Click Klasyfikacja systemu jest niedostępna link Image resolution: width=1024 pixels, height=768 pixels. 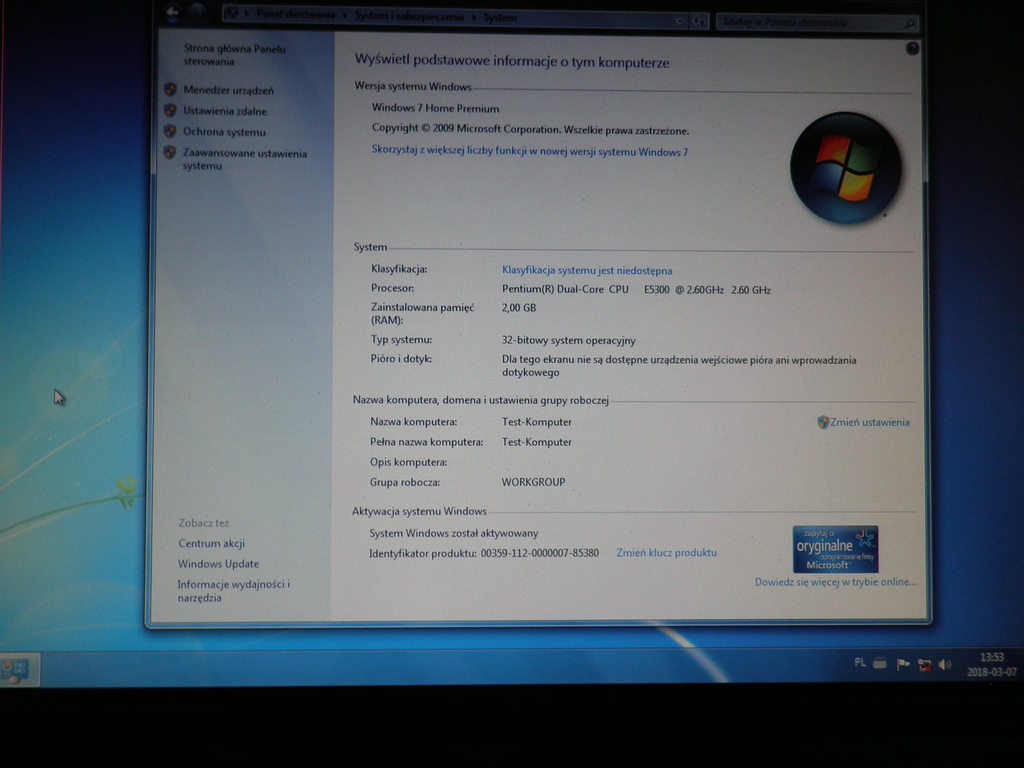586,270
